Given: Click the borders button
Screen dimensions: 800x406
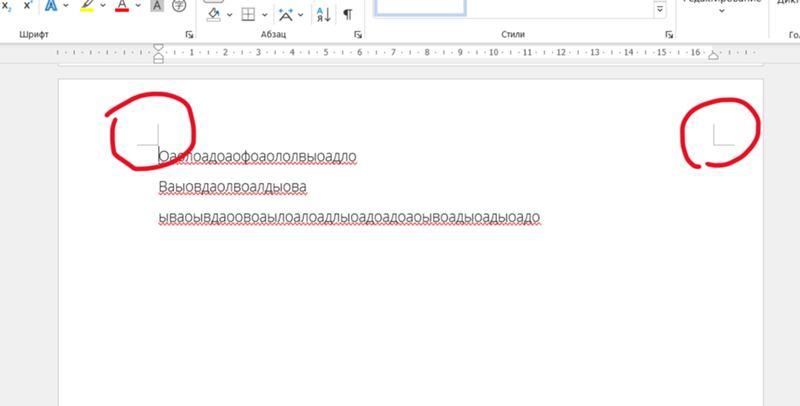Looking at the screenshot, I should coord(248,14).
